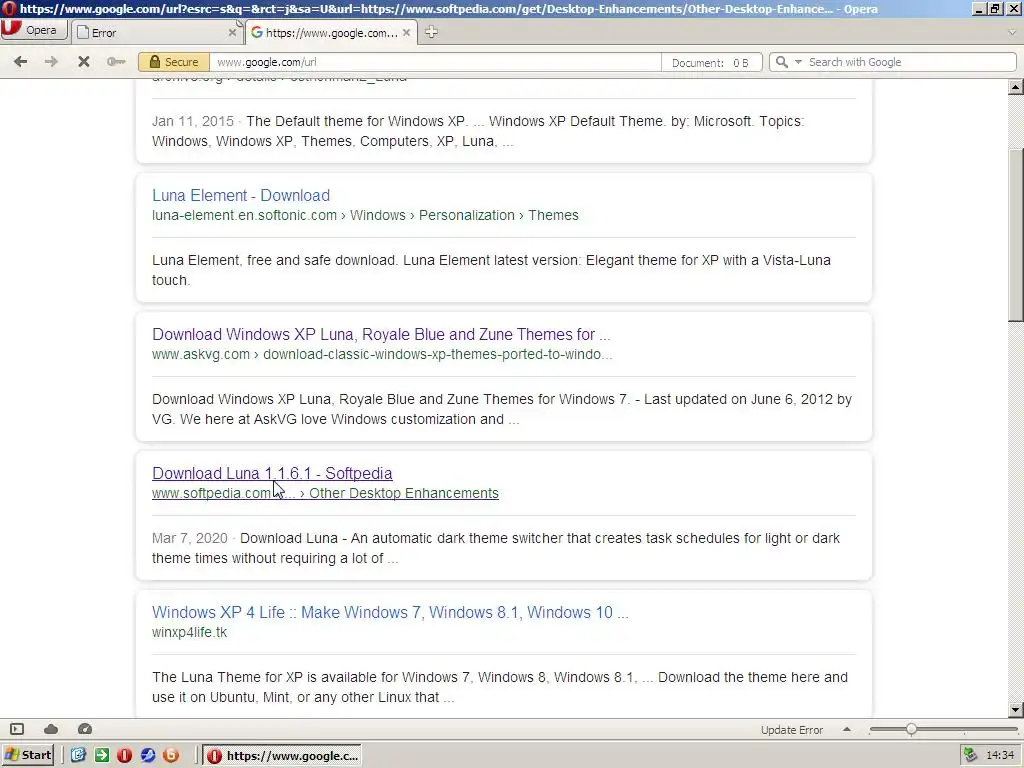This screenshot has width=1024, height=768.
Task: Launch Opera from quick launch
Action: pos(125,756)
